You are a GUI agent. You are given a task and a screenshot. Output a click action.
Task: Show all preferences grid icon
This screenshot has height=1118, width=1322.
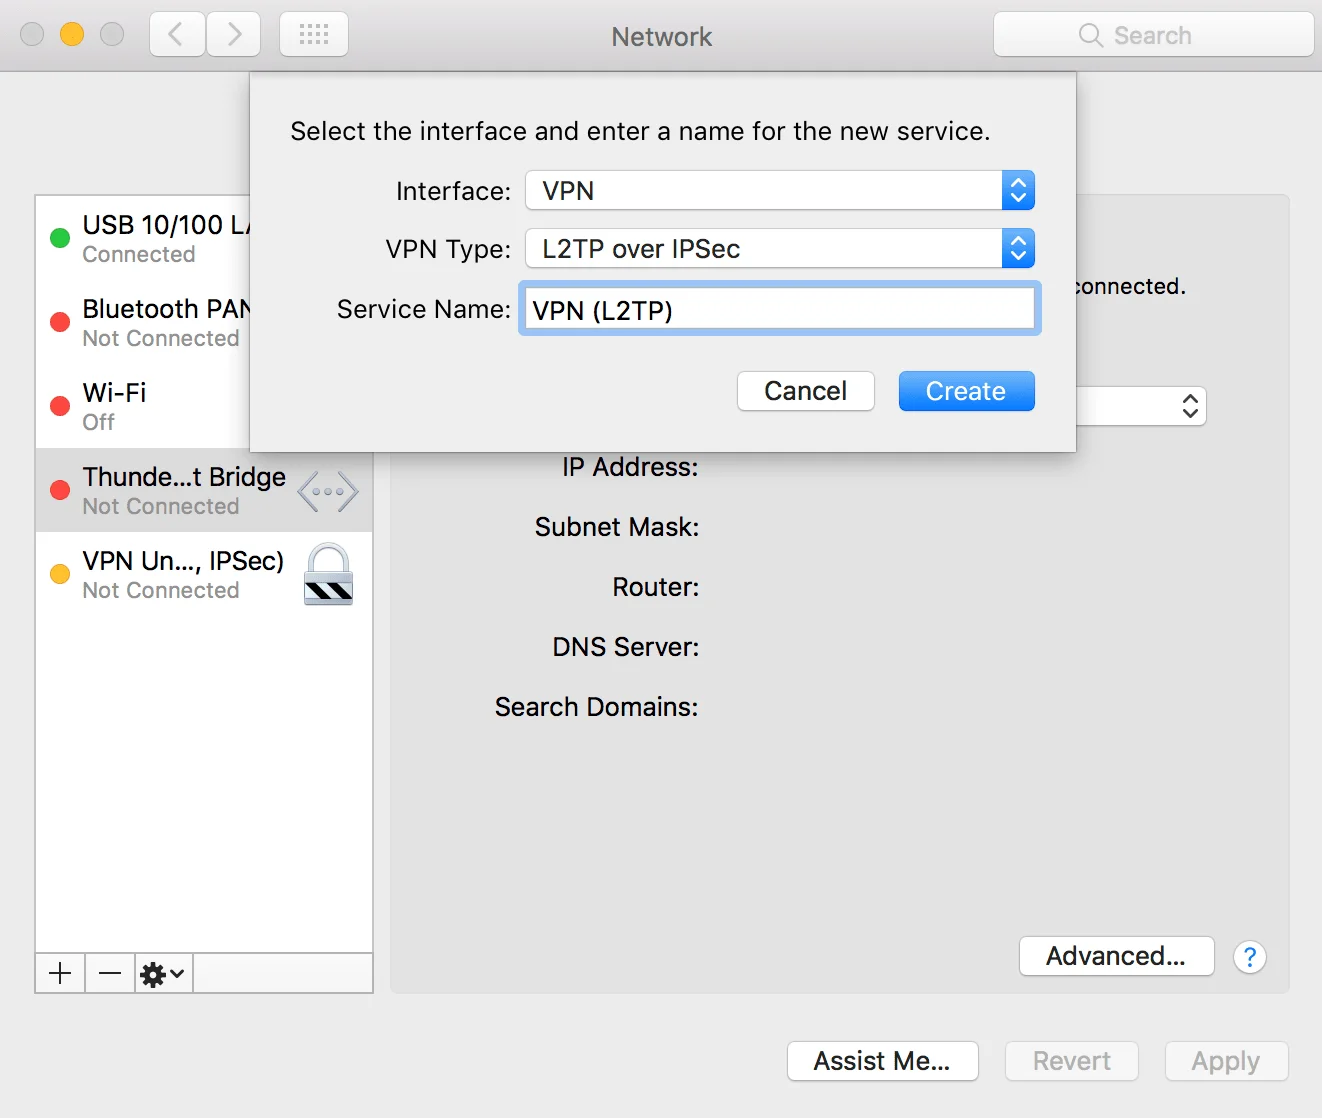[x=314, y=35]
